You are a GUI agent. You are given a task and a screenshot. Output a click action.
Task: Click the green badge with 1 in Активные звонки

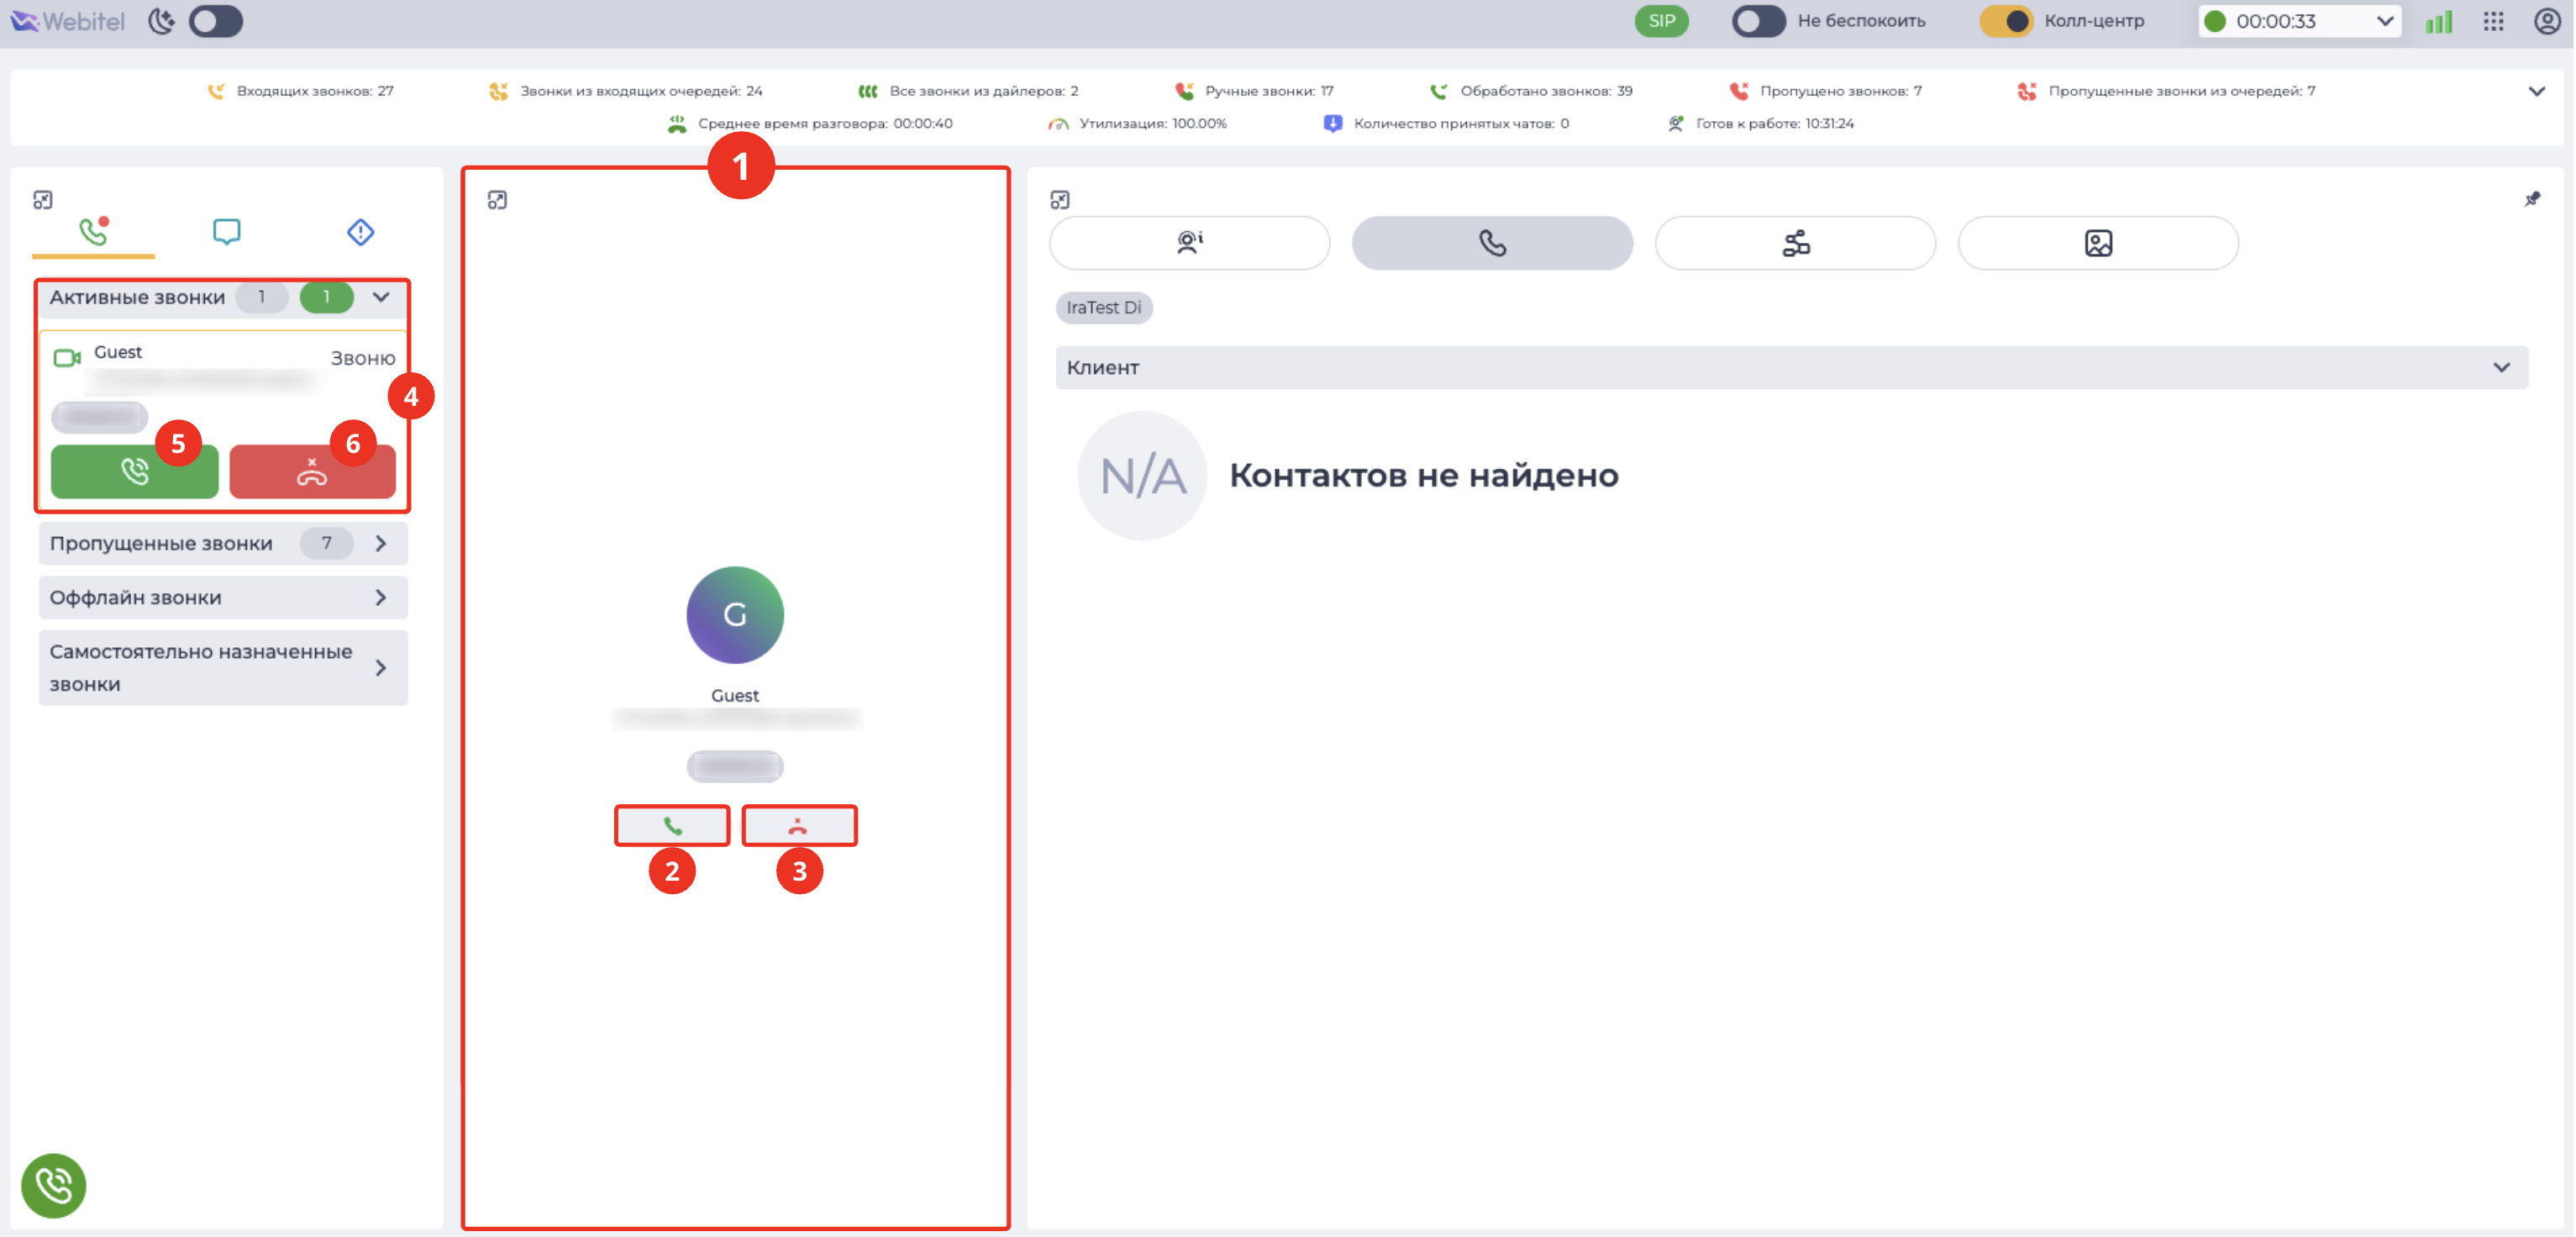[x=326, y=297]
